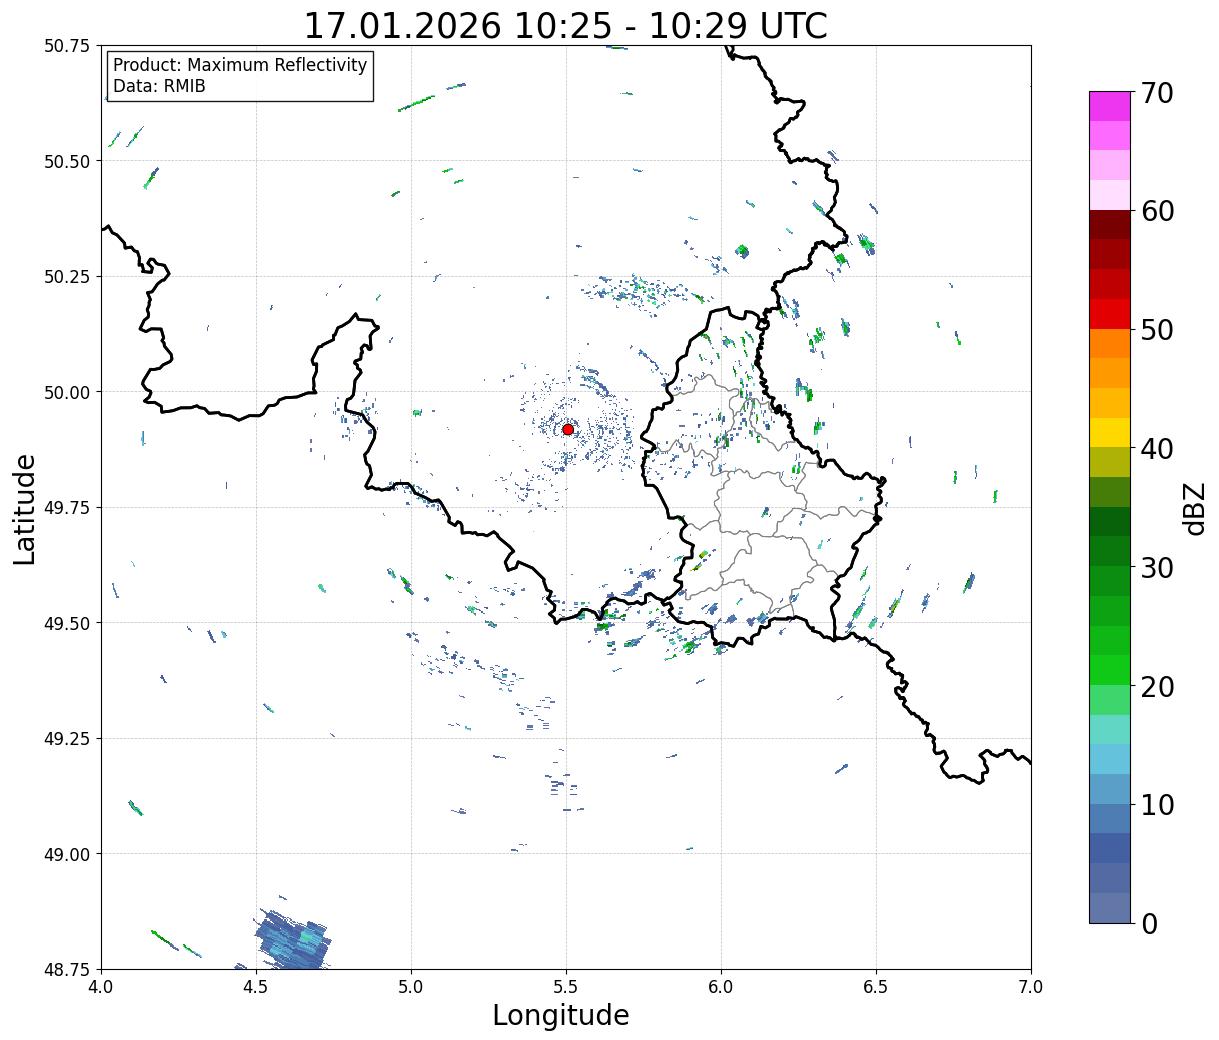
Task: Click the latitude tick label 48.75
Action: tap(67, 969)
